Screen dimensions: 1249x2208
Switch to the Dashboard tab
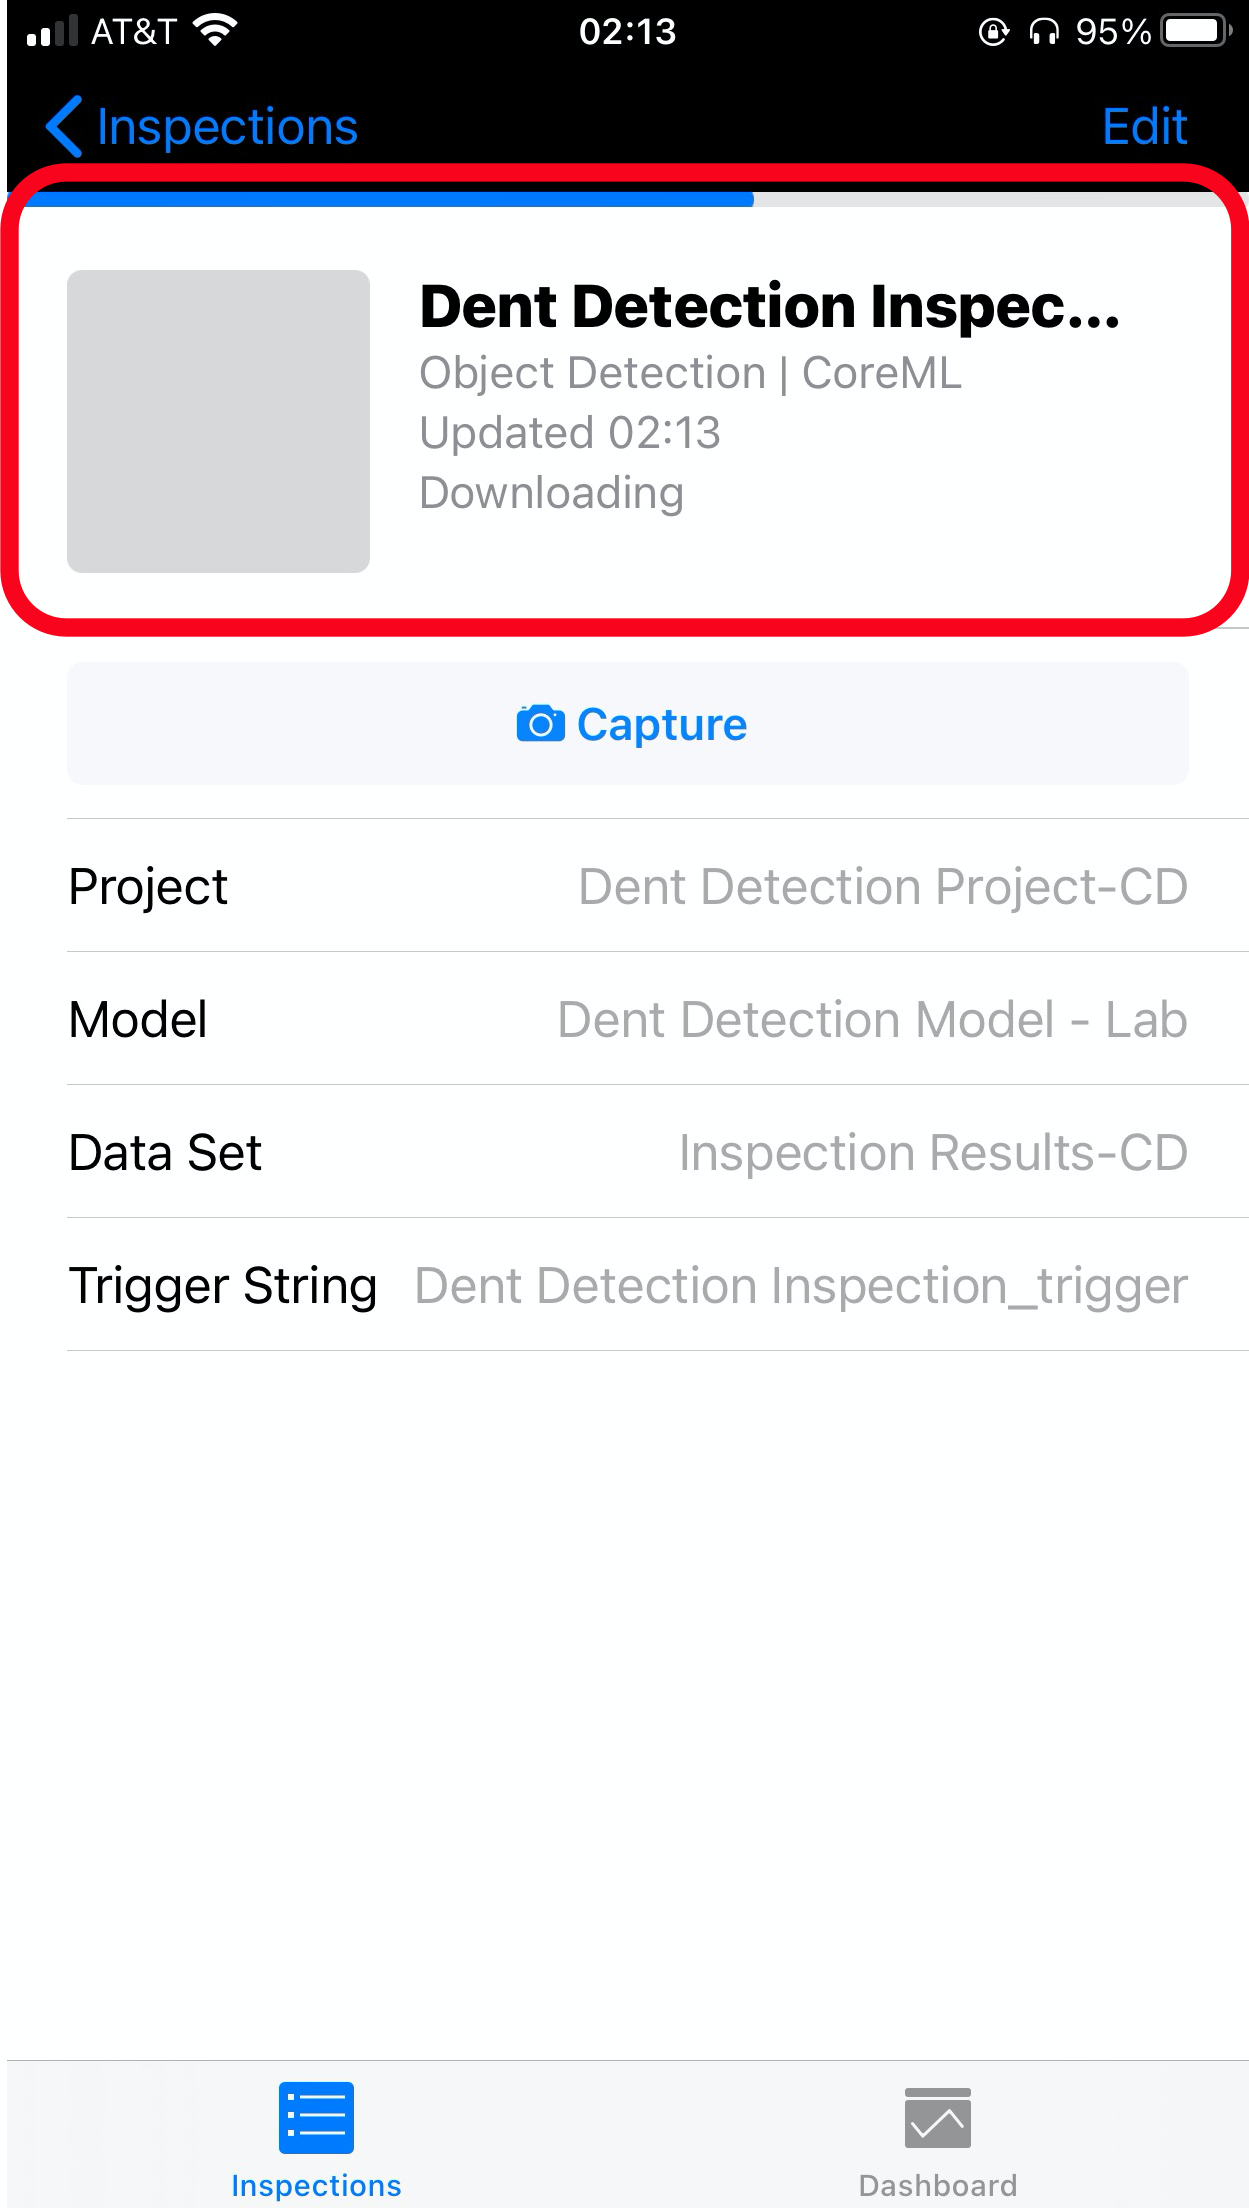pyautogui.click(x=938, y=2140)
